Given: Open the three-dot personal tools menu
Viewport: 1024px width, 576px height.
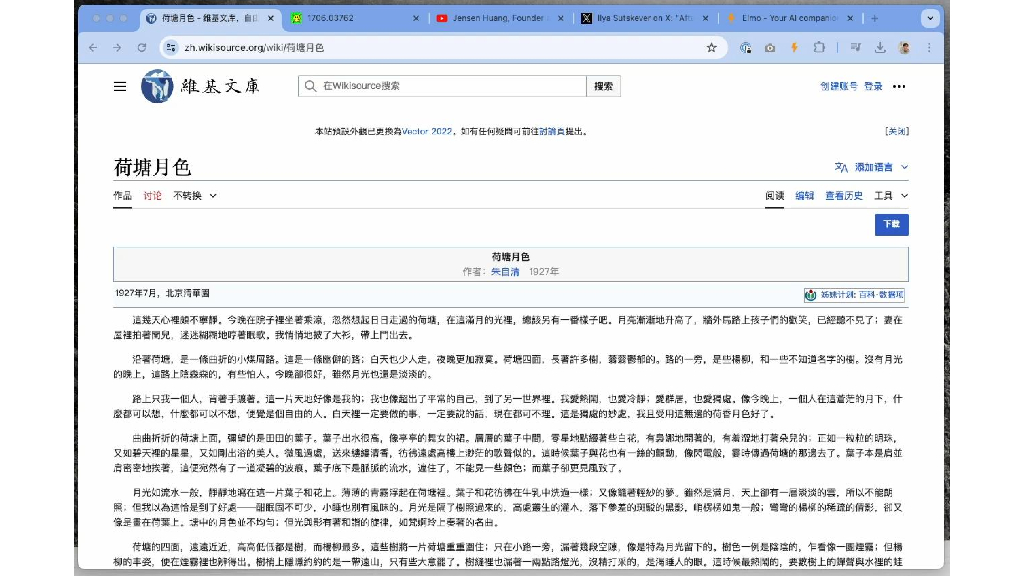Looking at the screenshot, I should click(x=899, y=86).
